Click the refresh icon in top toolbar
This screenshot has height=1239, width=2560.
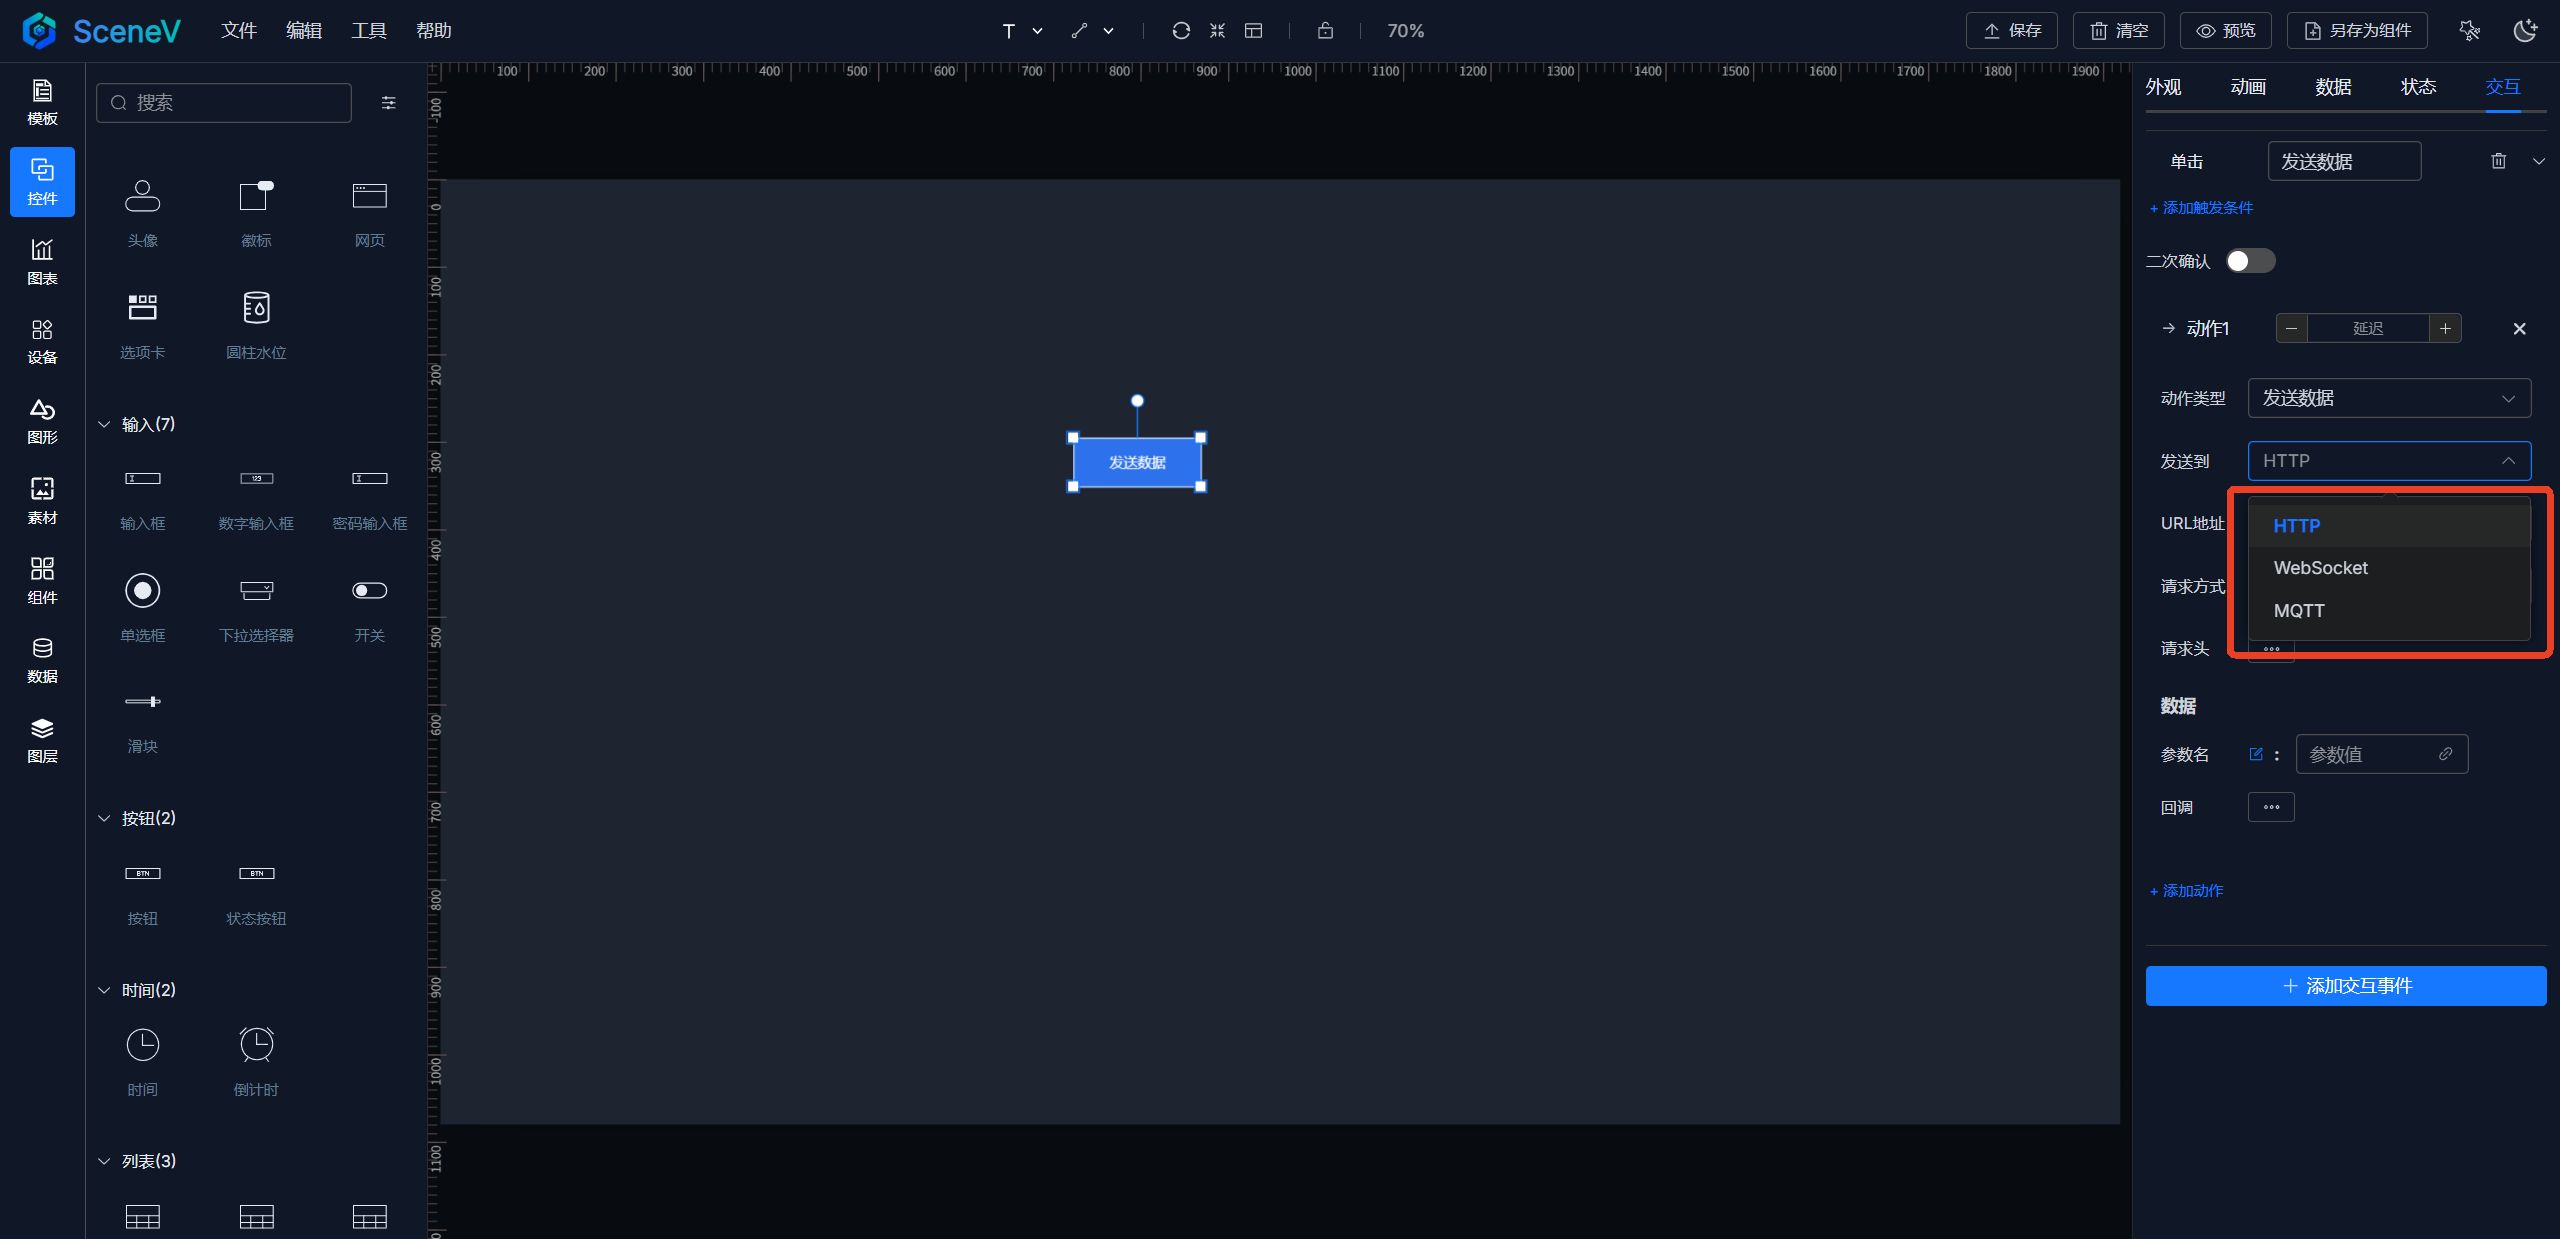click(1181, 31)
